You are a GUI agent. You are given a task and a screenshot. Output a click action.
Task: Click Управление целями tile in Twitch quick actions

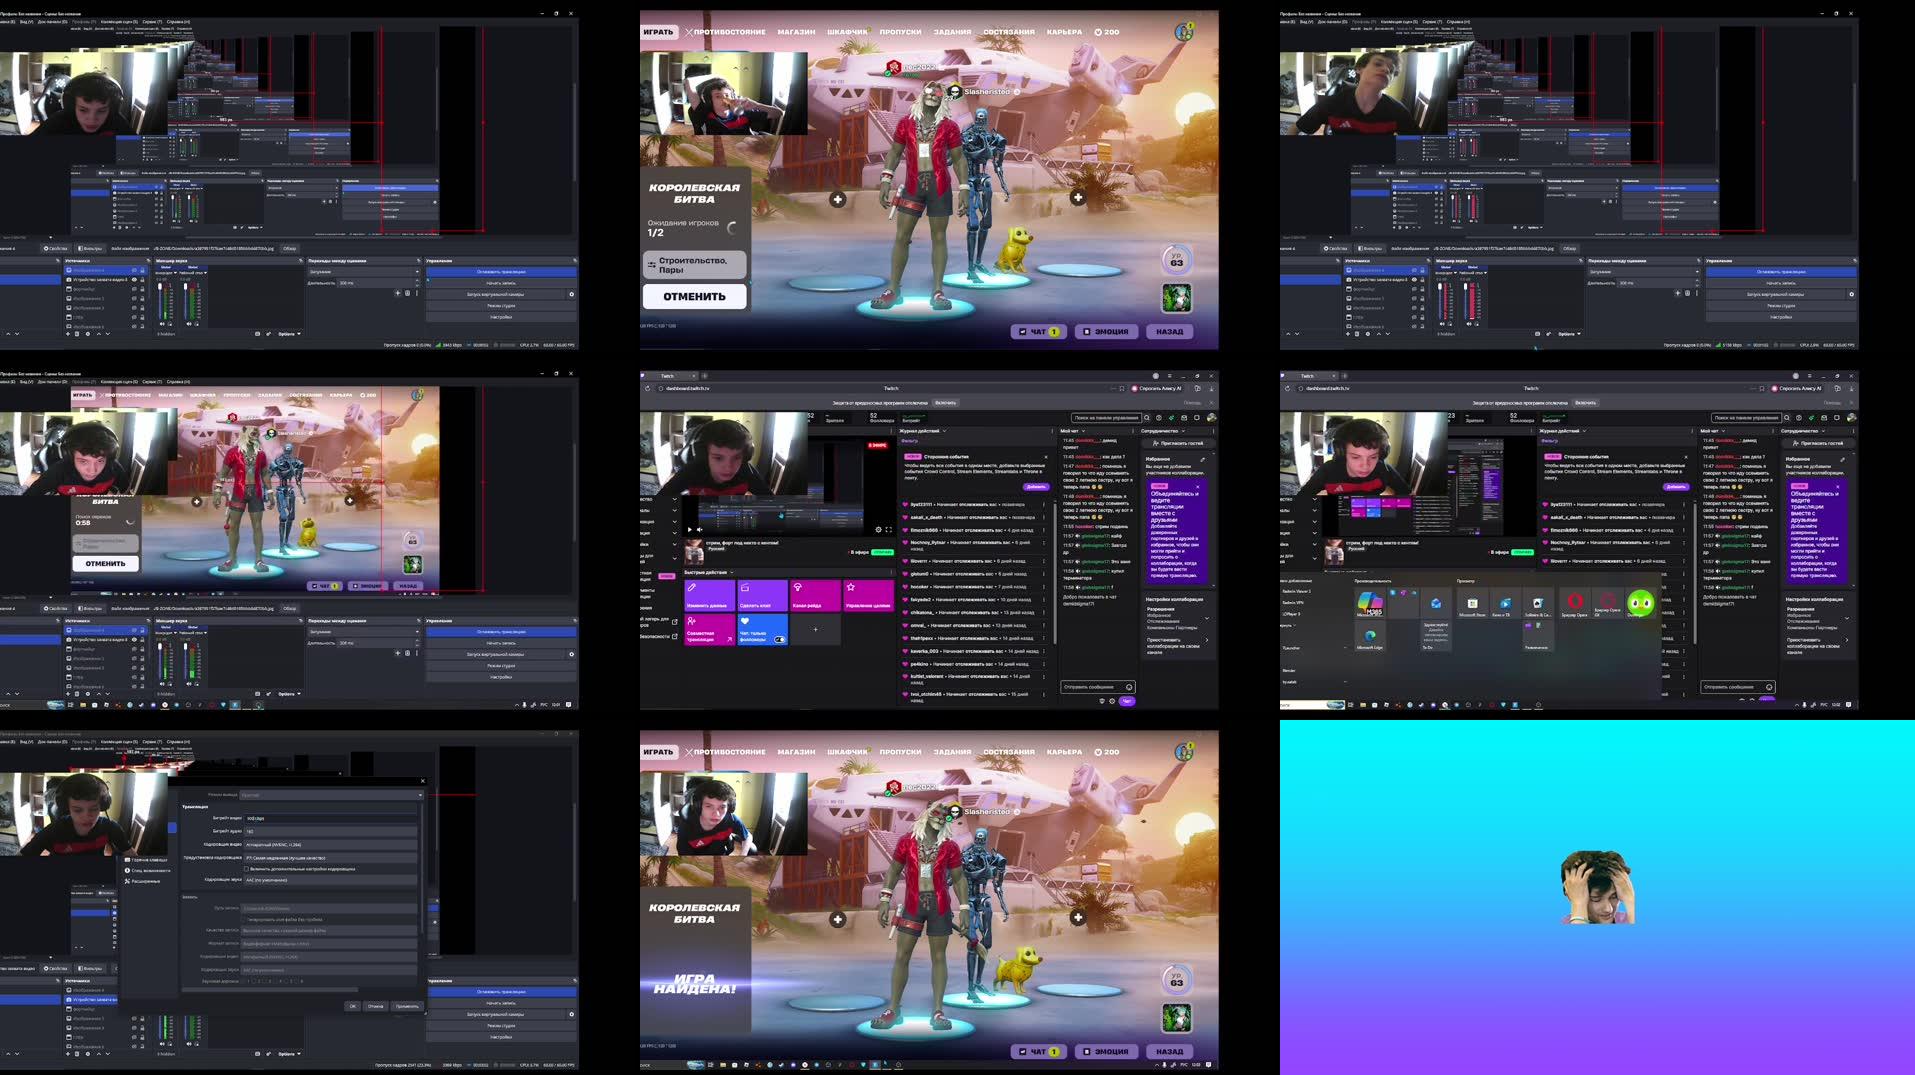[868, 595]
